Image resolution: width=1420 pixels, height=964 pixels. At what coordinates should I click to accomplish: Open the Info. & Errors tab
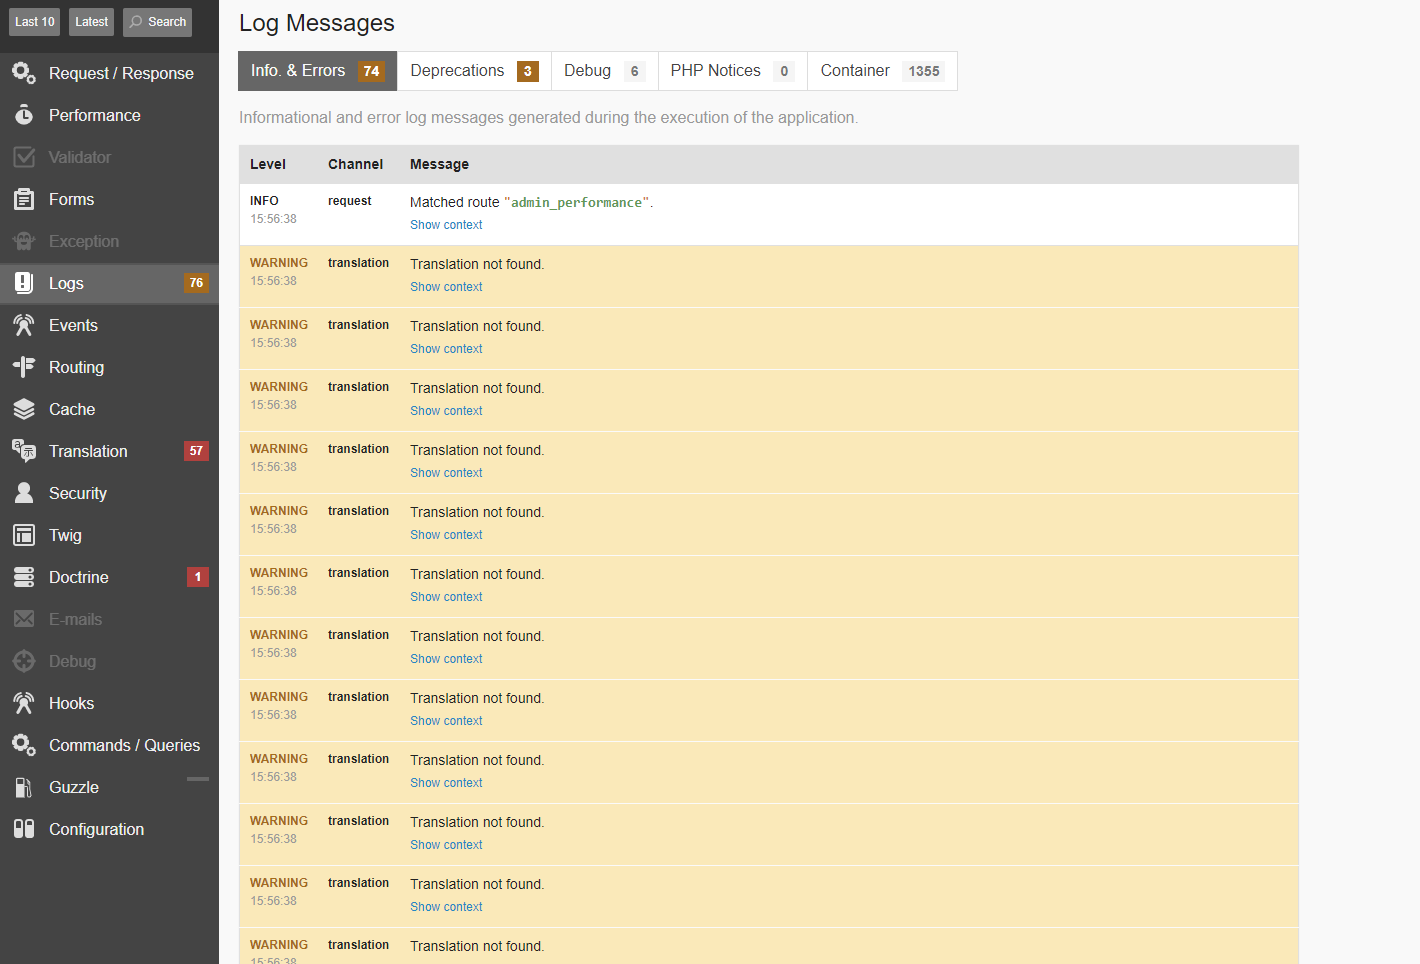click(317, 71)
